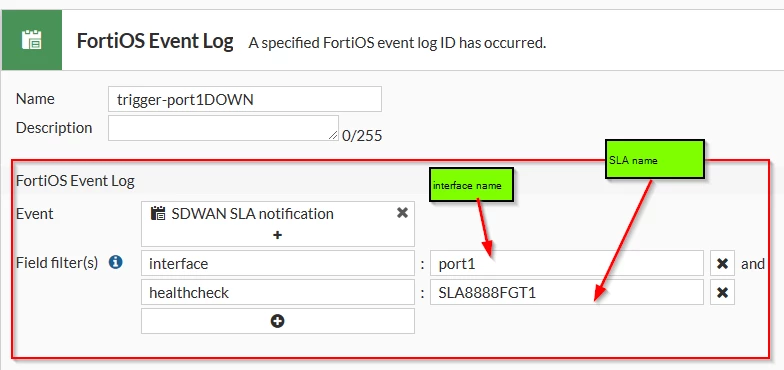Click the interface filter field name box
This screenshot has width=784, height=370.
click(x=278, y=264)
